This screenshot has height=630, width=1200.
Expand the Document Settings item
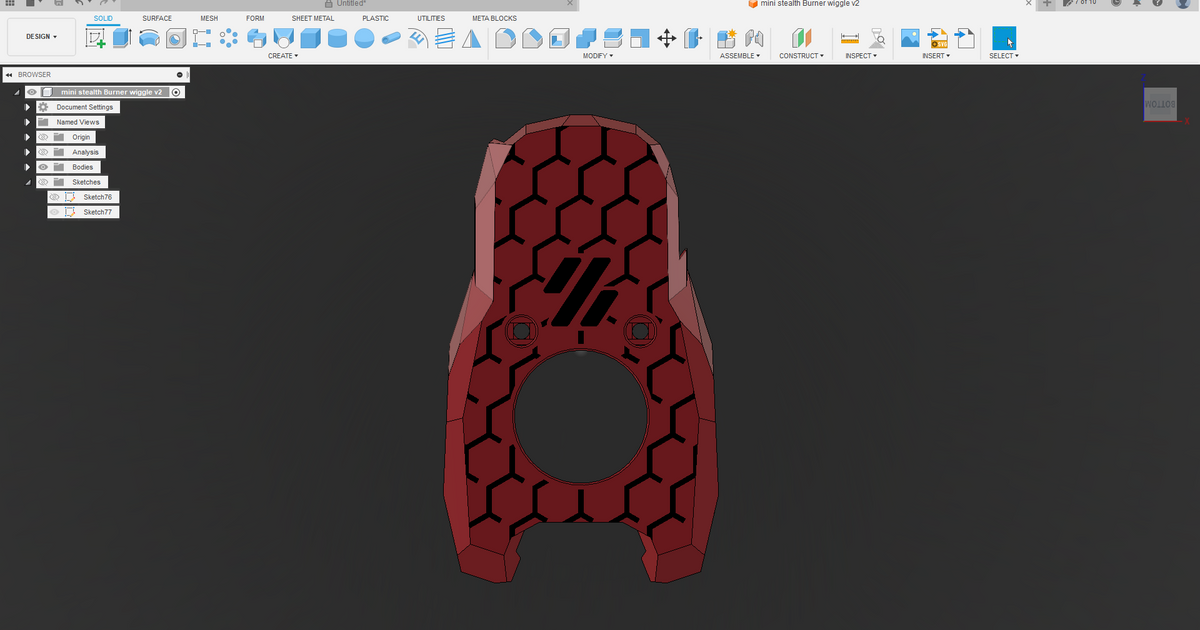27,107
